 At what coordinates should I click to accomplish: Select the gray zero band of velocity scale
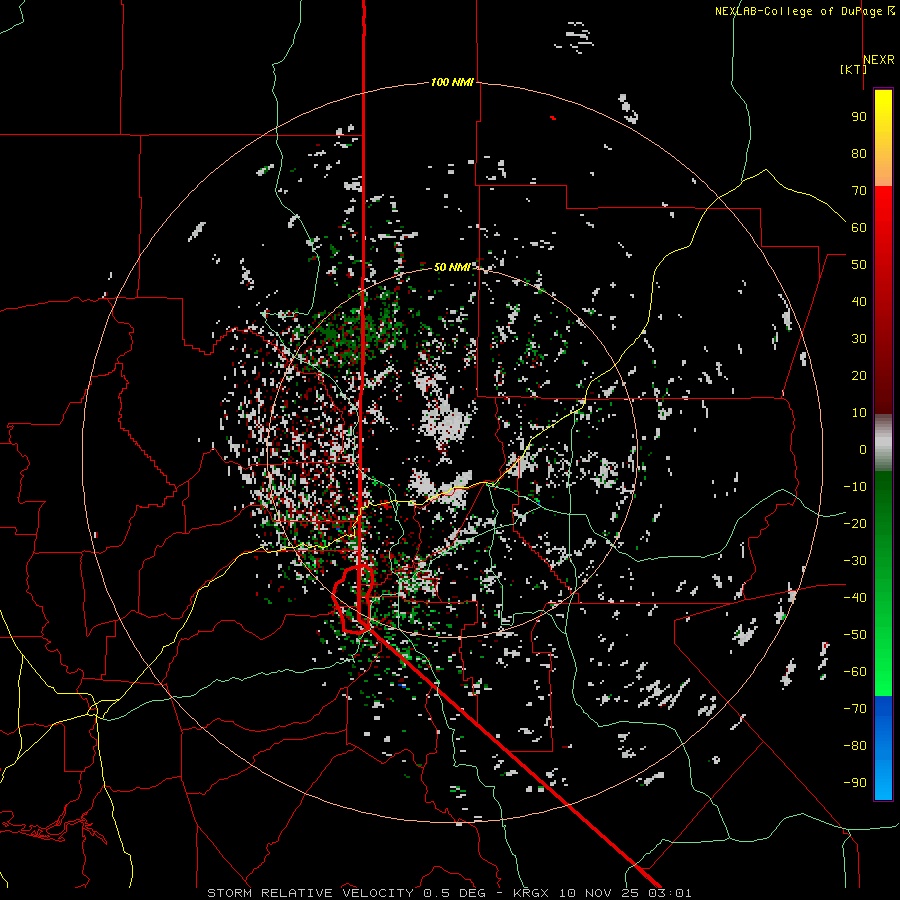(883, 443)
